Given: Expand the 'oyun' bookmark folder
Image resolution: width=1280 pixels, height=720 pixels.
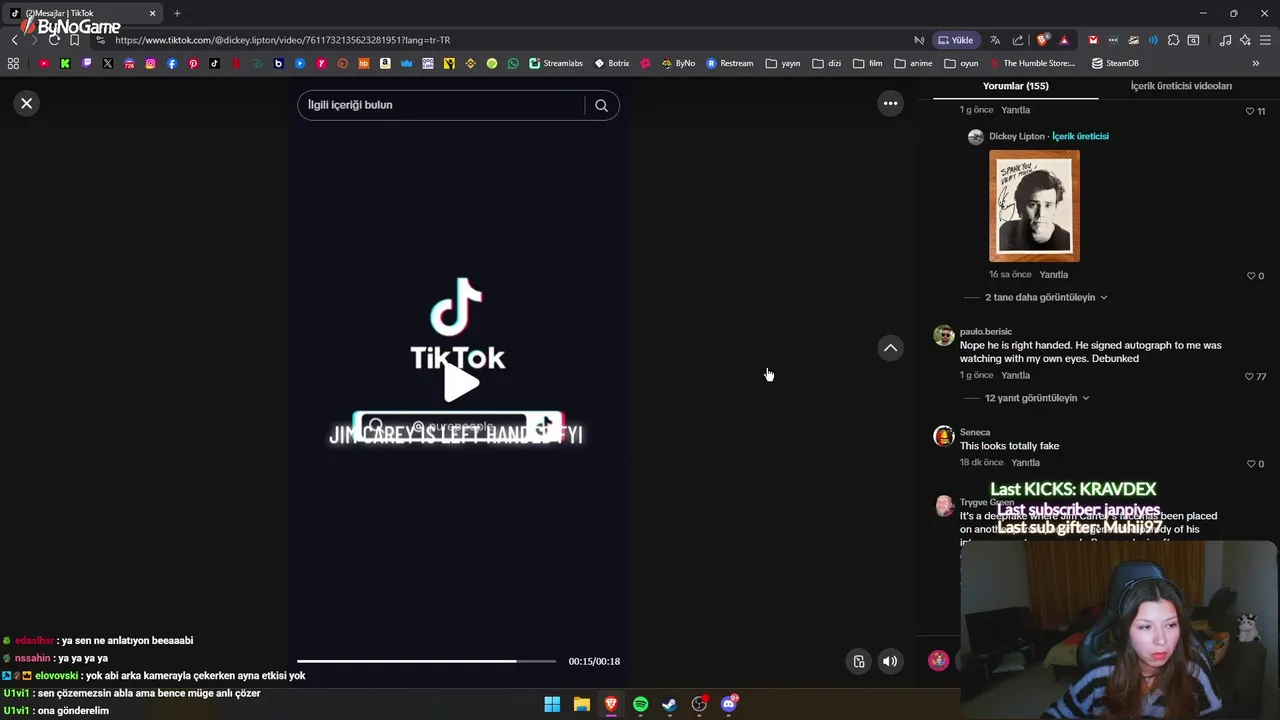Looking at the screenshot, I should pyautogui.click(x=961, y=63).
